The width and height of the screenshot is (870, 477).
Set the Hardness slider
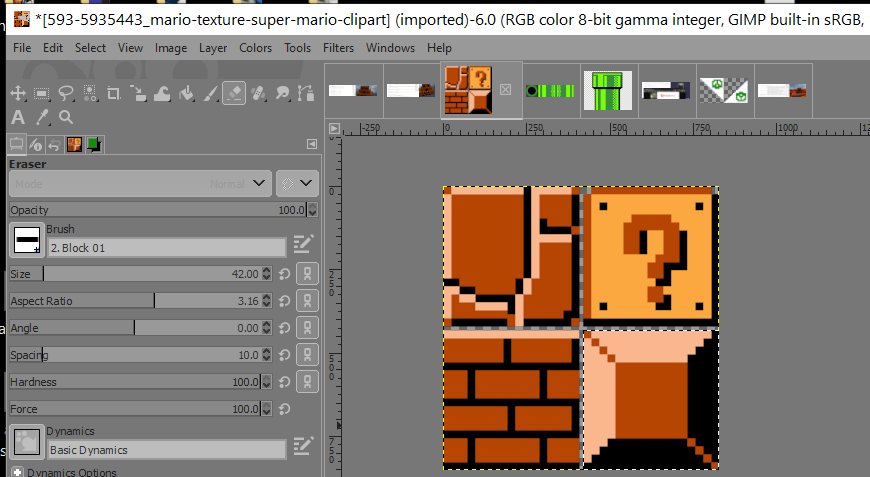click(135, 382)
